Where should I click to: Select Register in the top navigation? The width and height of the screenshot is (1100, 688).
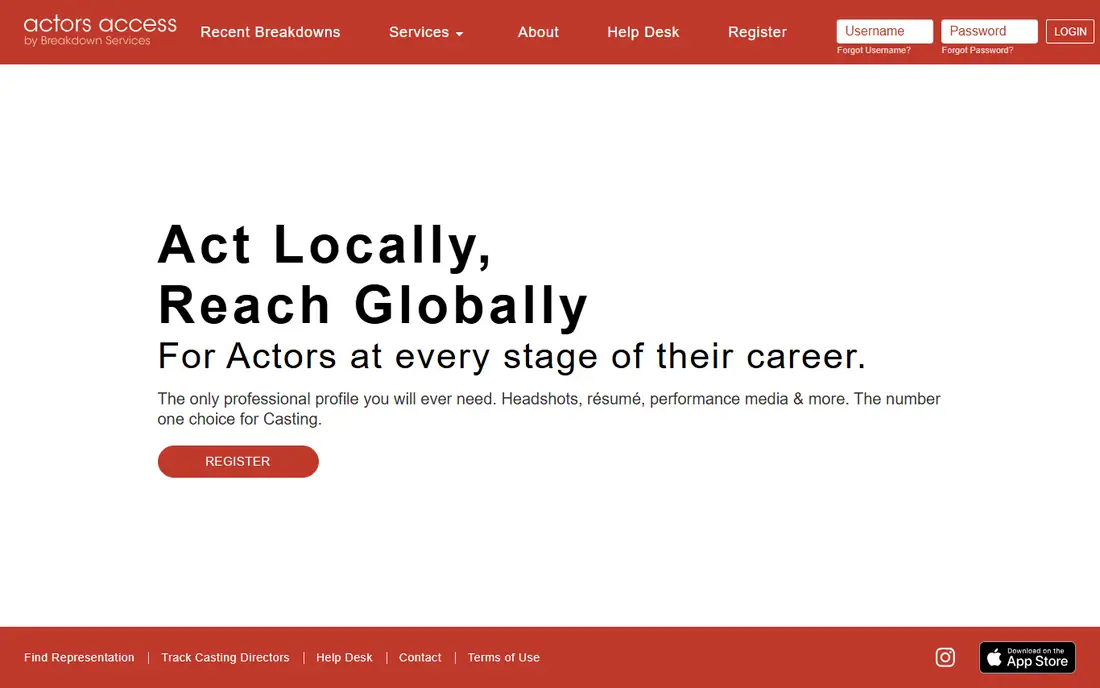(757, 32)
